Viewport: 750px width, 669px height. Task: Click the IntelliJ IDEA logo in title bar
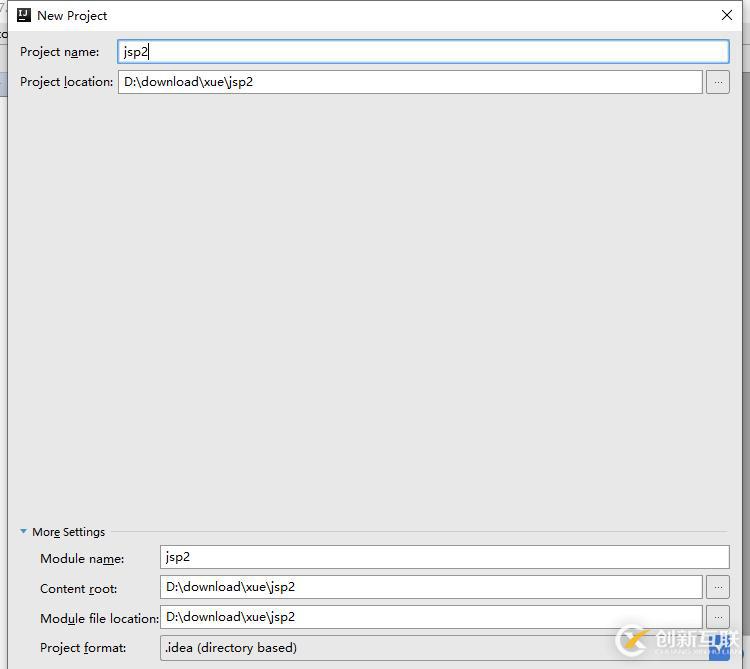tap(23, 15)
